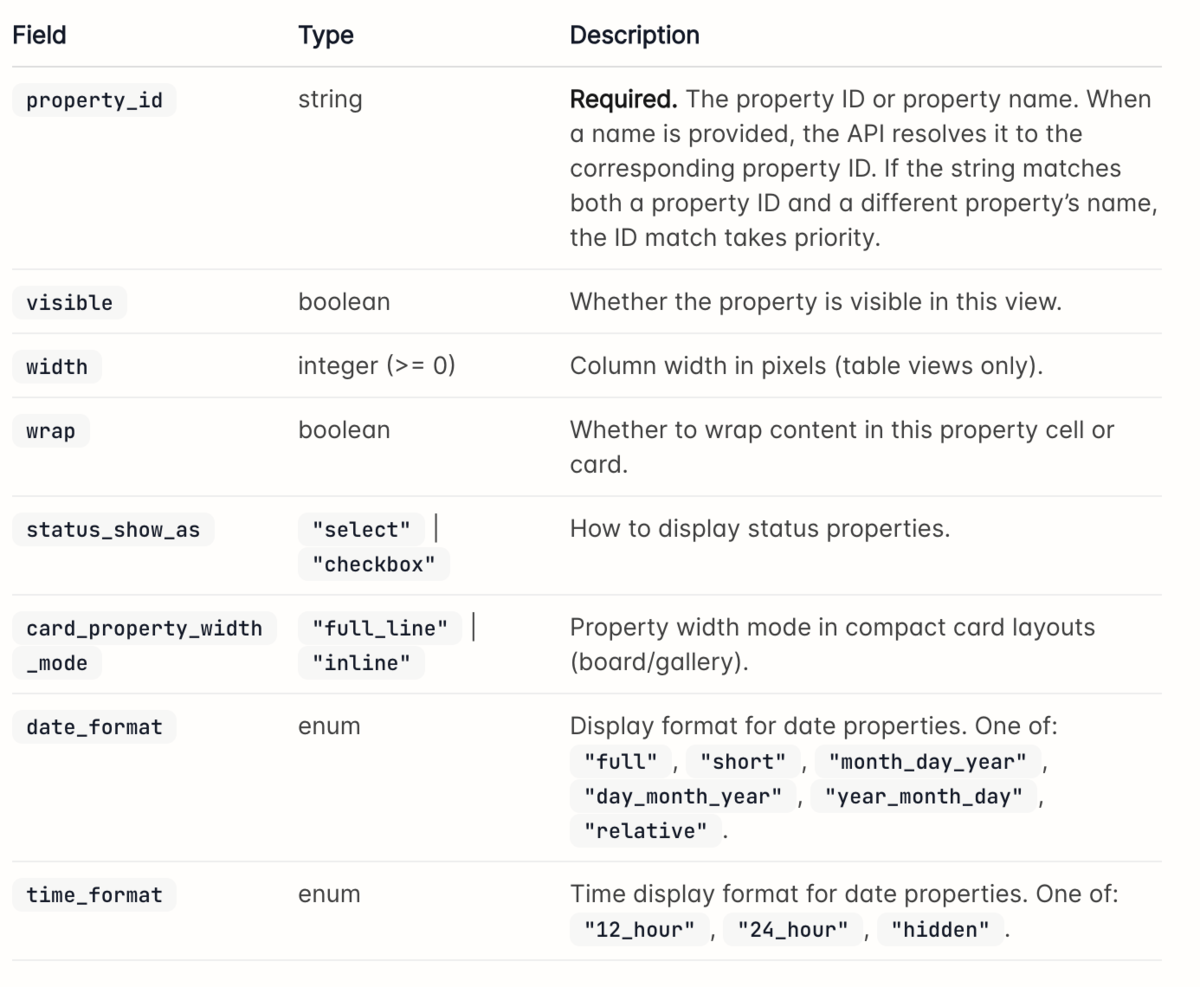Click the date_format field code
This screenshot has width=1200, height=987.
pos(94,727)
